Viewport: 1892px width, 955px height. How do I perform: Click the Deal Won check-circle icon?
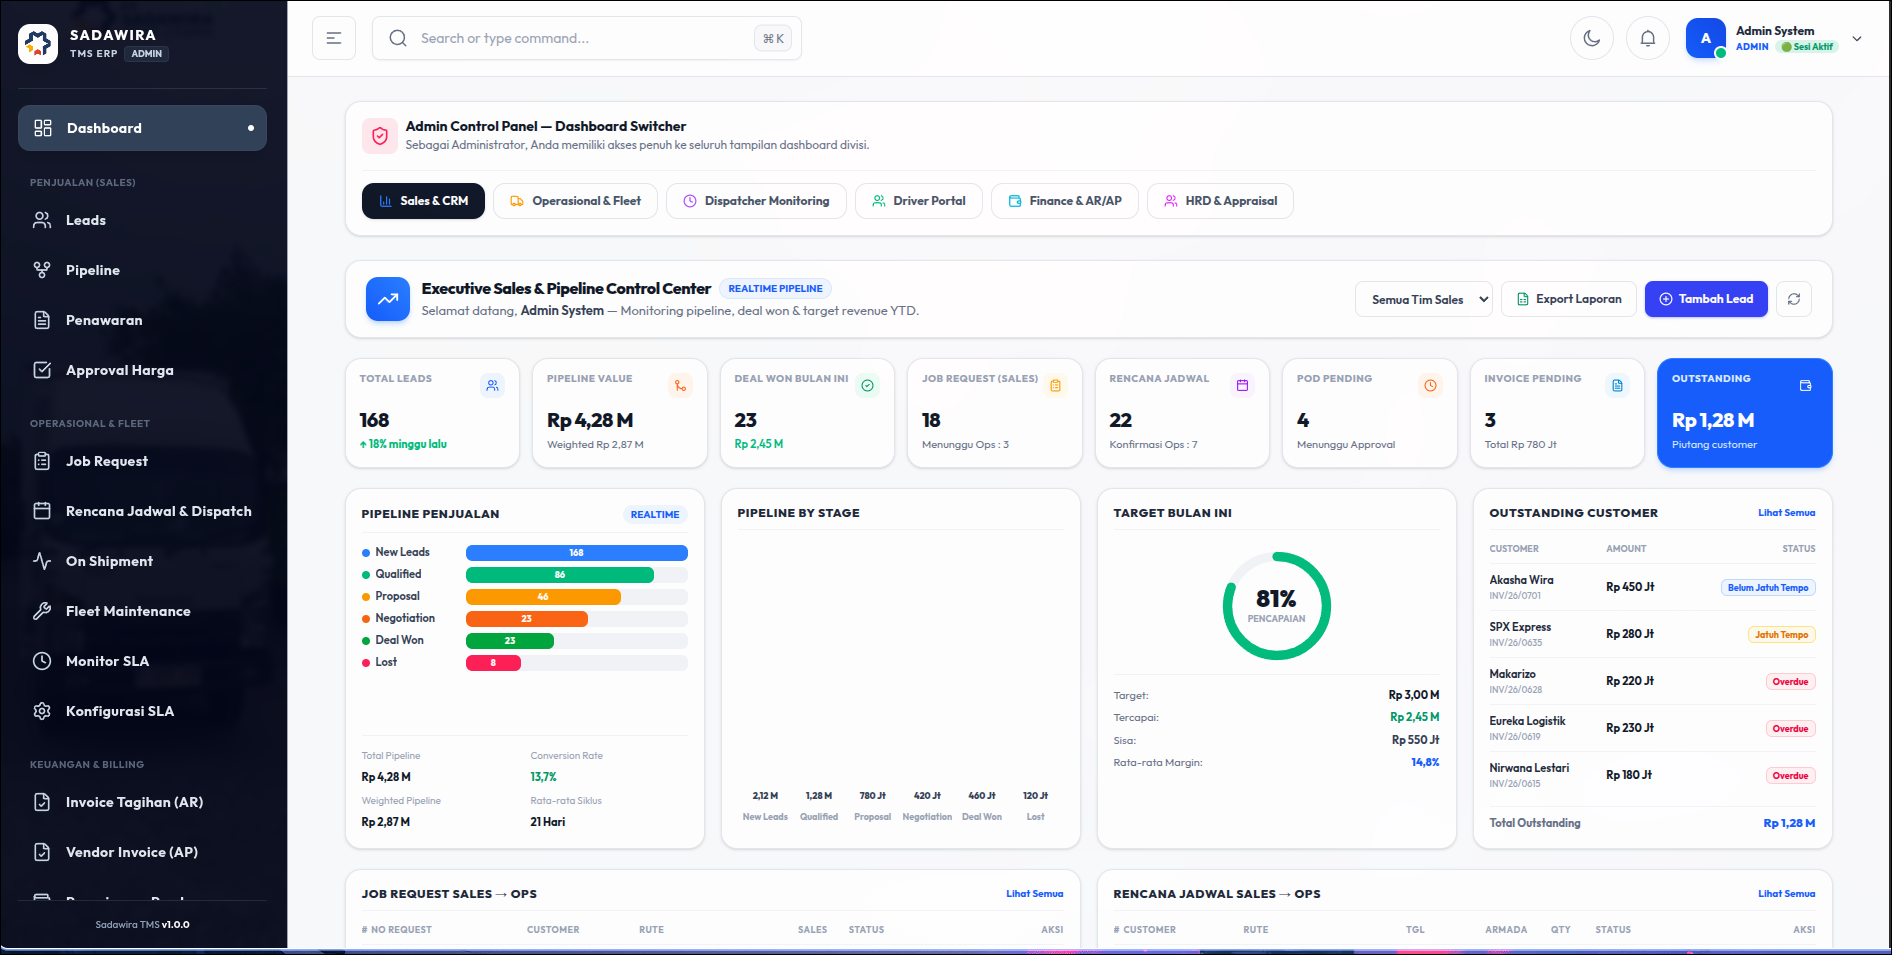point(867,385)
